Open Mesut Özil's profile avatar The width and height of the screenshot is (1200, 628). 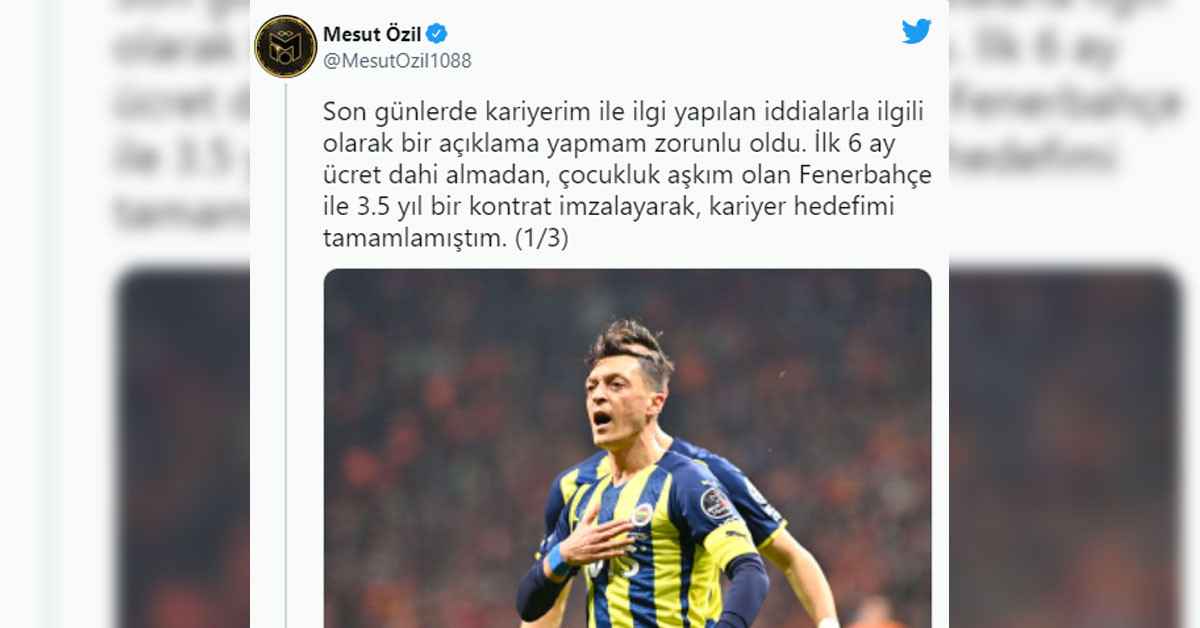click(286, 46)
